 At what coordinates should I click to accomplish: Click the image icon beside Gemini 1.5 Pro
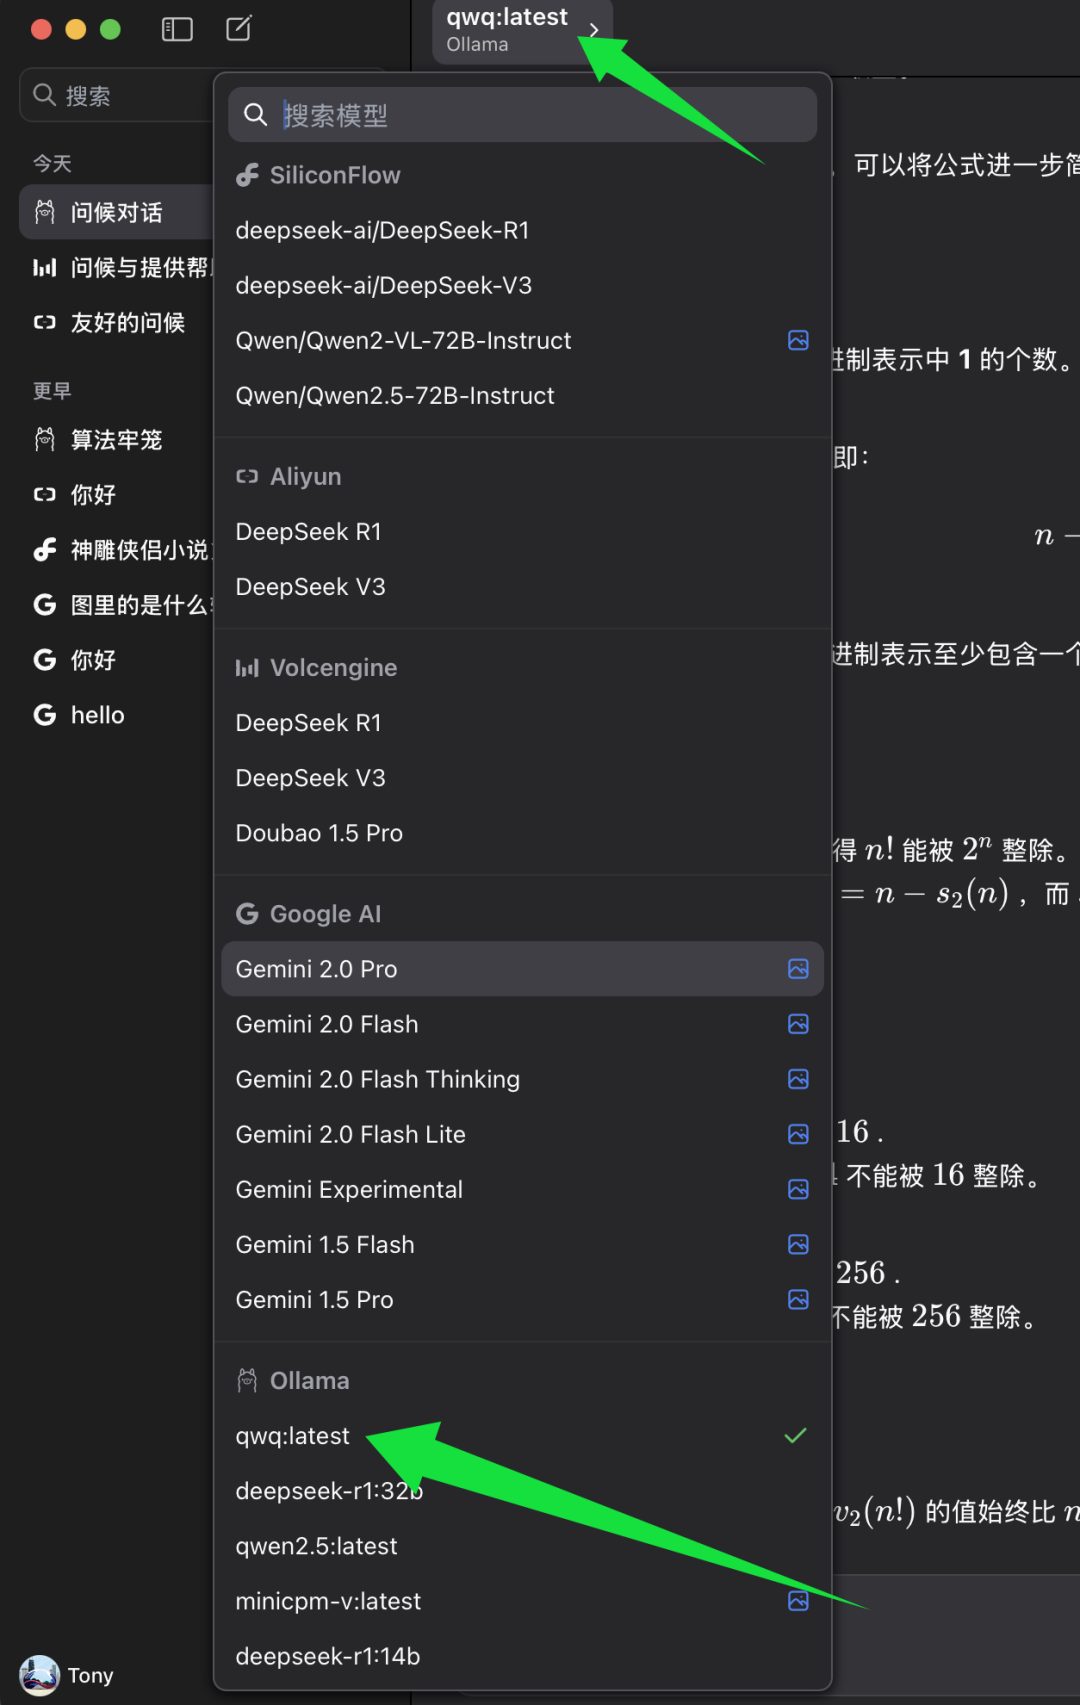tap(798, 1299)
